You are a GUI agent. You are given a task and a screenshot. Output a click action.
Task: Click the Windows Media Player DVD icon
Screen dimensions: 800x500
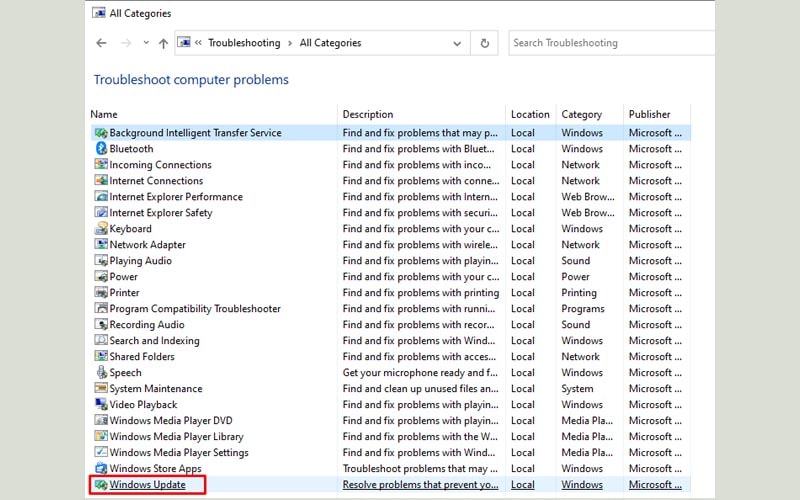101,420
